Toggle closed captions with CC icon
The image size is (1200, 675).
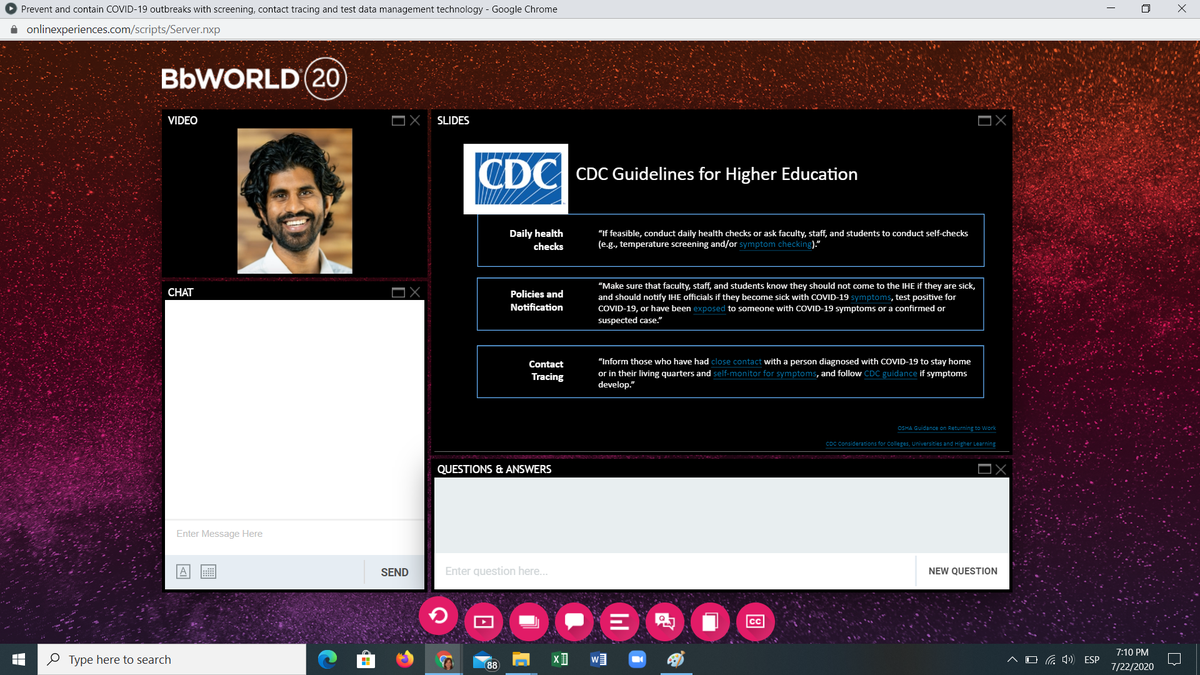point(755,622)
